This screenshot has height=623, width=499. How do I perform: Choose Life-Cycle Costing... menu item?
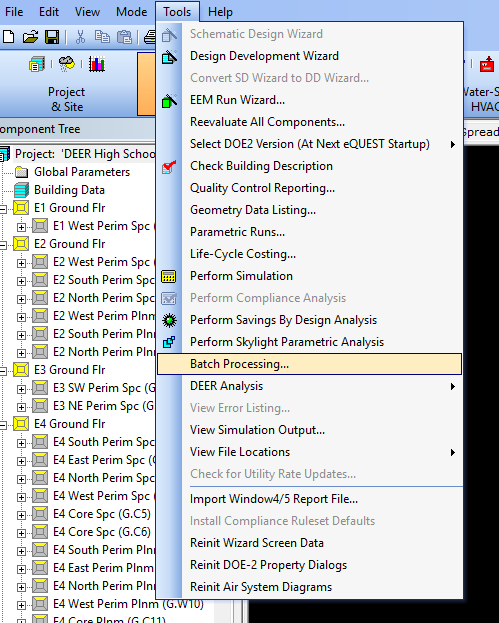pos(309,254)
